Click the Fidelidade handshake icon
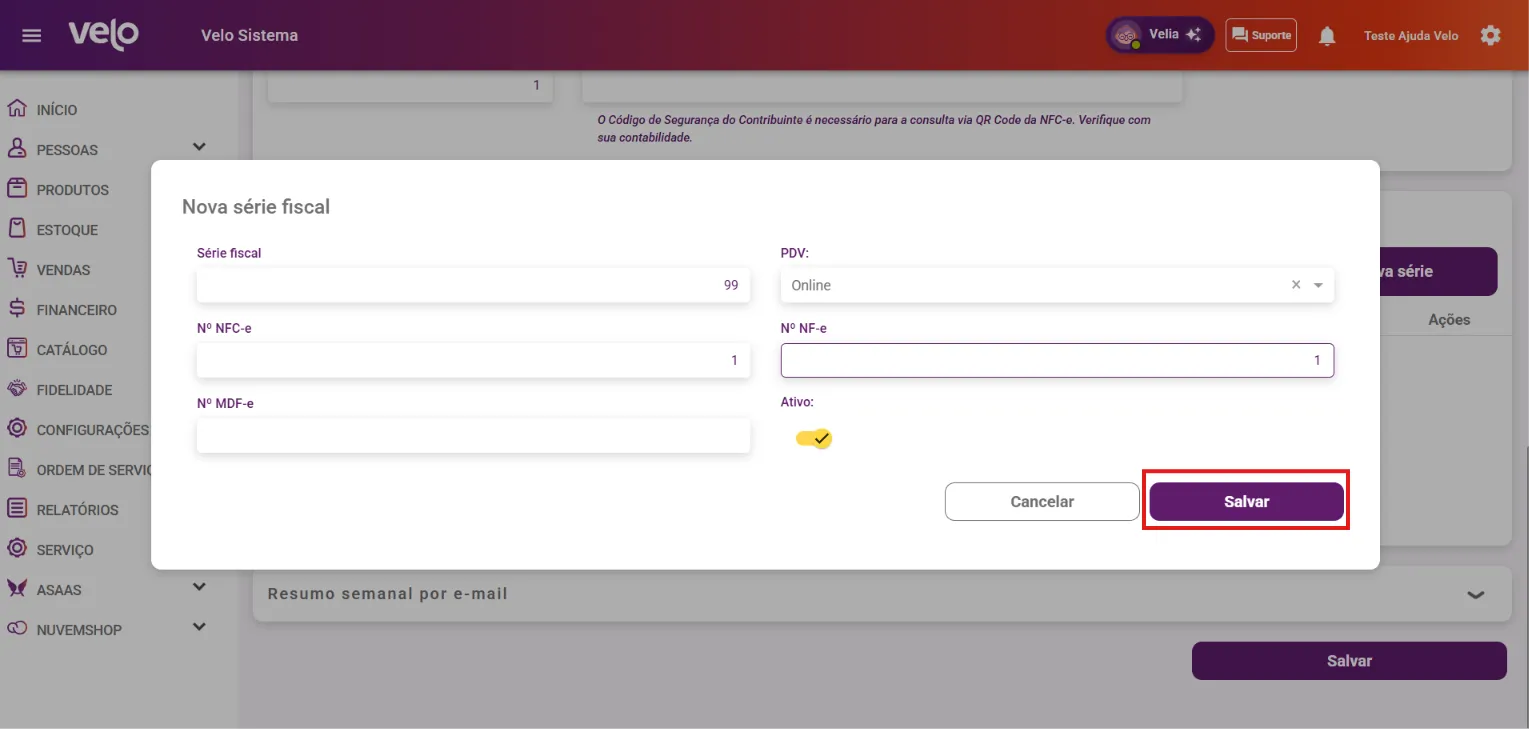1529x729 pixels. [16, 389]
